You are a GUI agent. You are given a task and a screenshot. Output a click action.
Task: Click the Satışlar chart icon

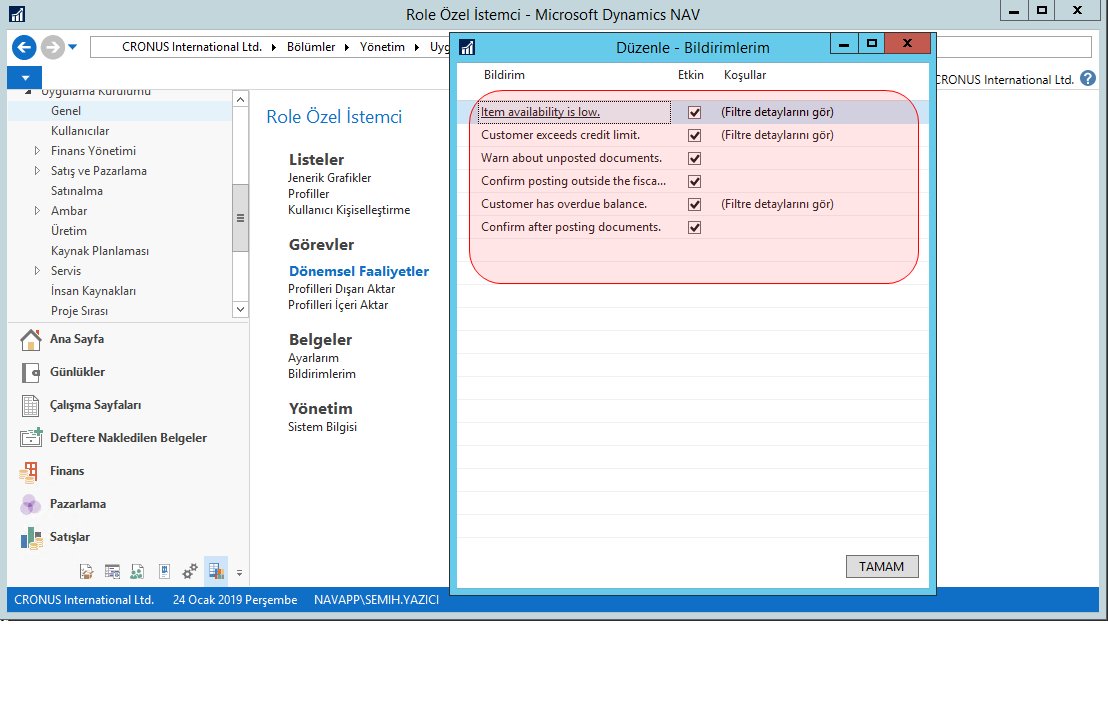(31, 537)
